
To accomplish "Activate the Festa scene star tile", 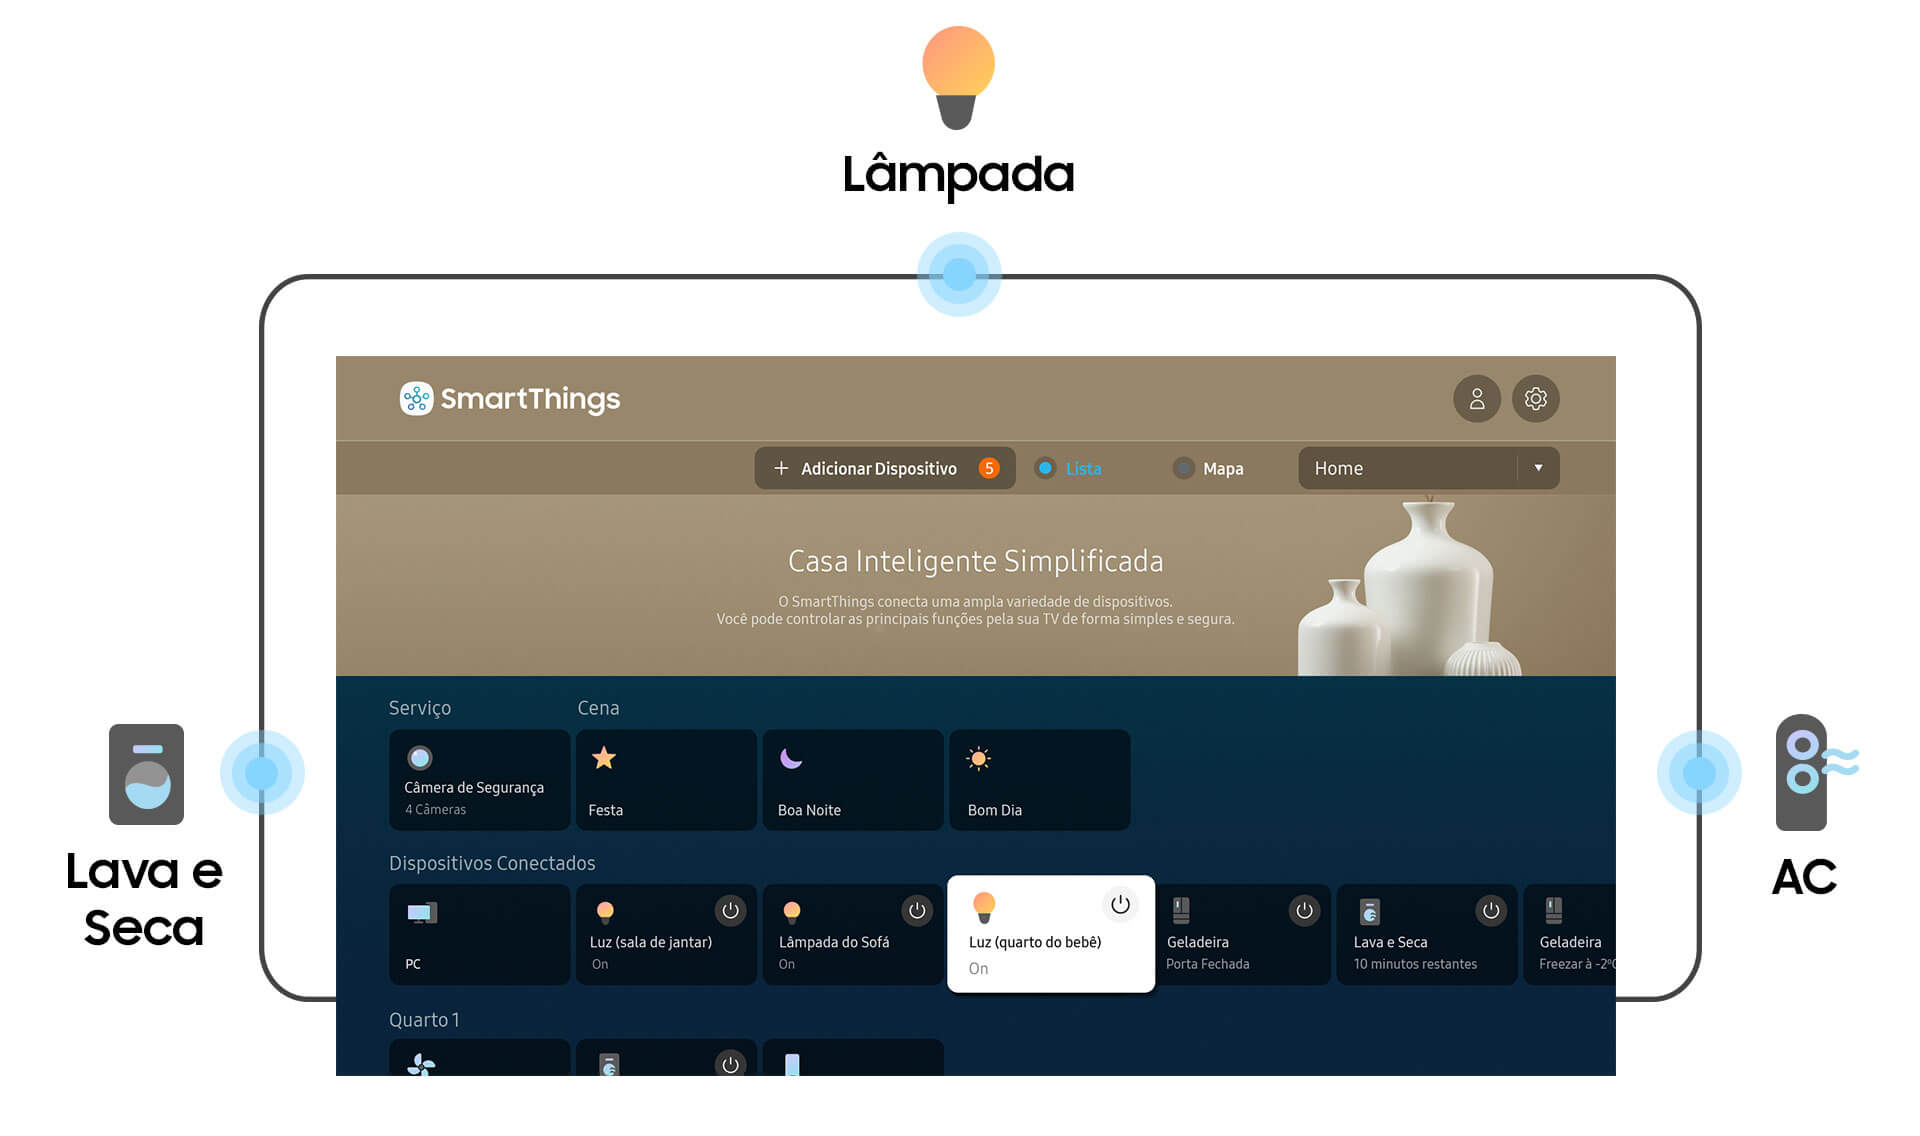I will (x=666, y=780).
